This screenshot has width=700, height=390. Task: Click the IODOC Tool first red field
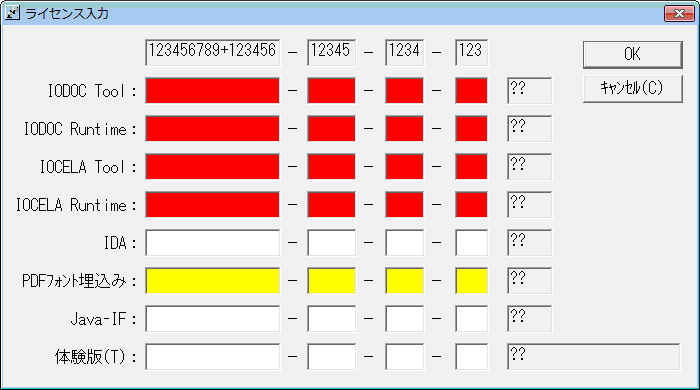[212, 91]
